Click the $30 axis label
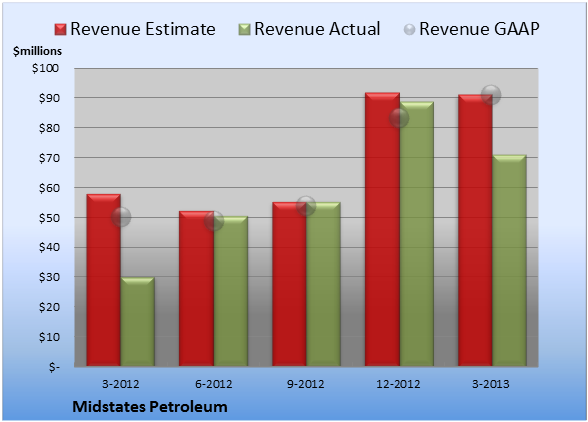588x422 pixels. pos(49,277)
